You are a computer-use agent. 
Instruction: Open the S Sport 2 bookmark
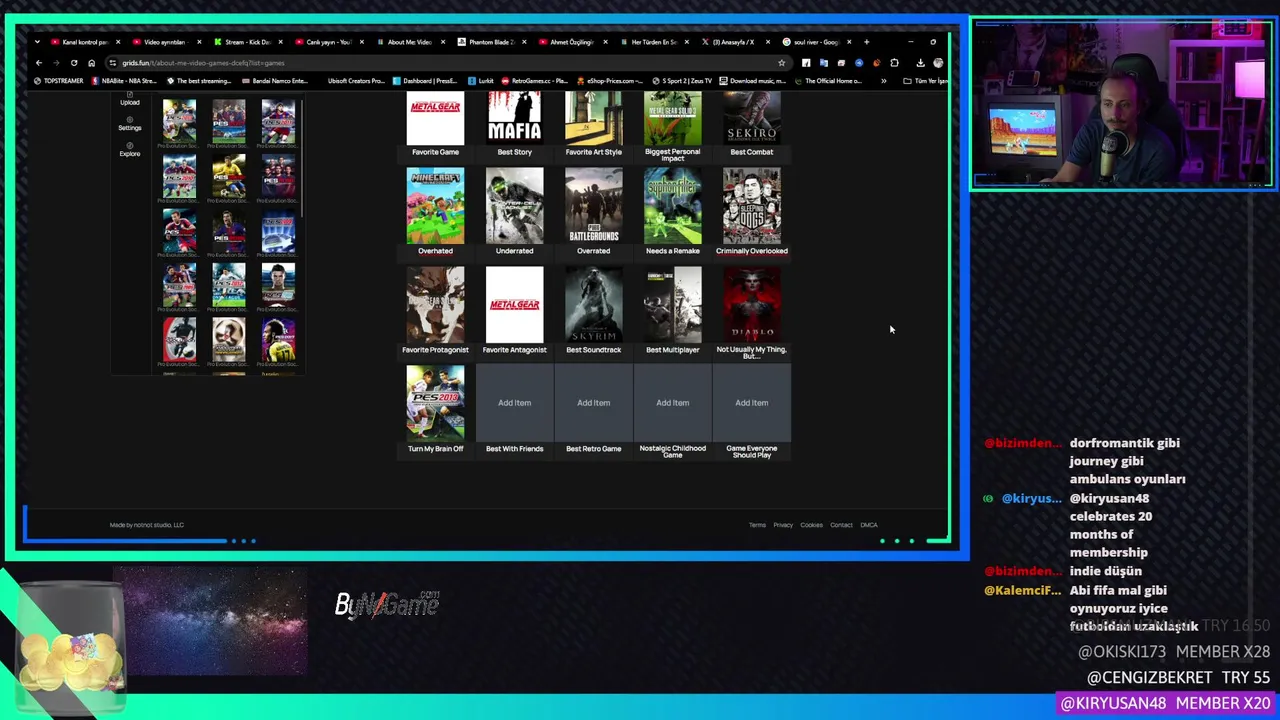coord(683,81)
